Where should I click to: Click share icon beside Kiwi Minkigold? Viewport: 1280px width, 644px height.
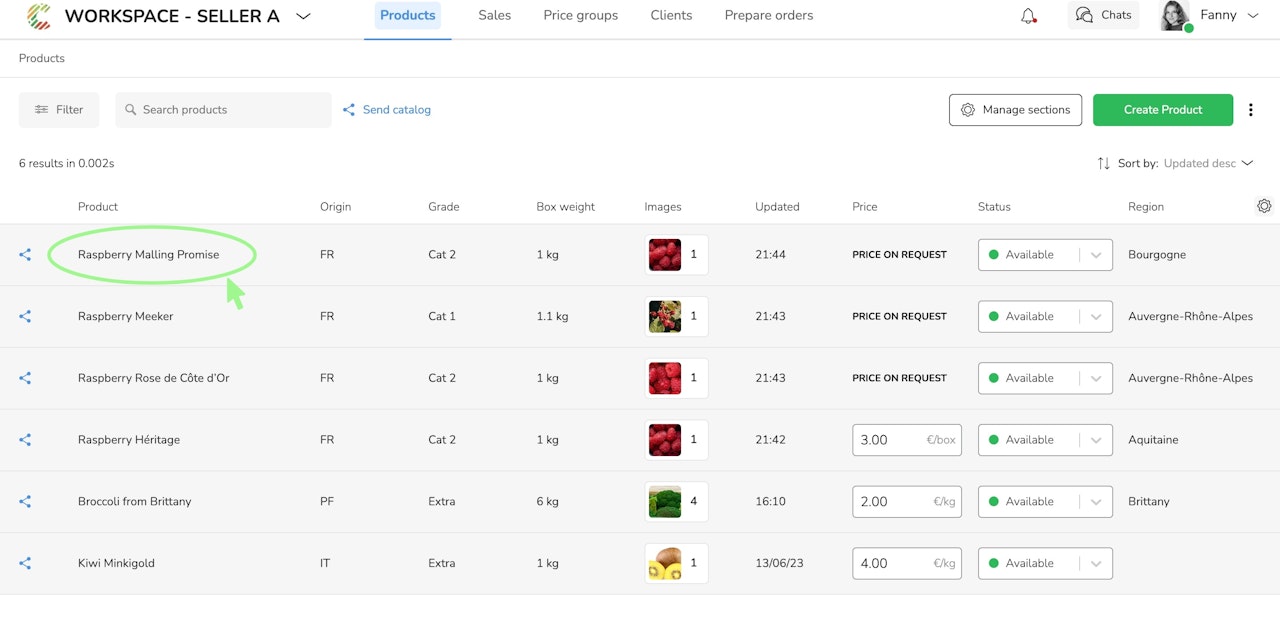pos(25,564)
